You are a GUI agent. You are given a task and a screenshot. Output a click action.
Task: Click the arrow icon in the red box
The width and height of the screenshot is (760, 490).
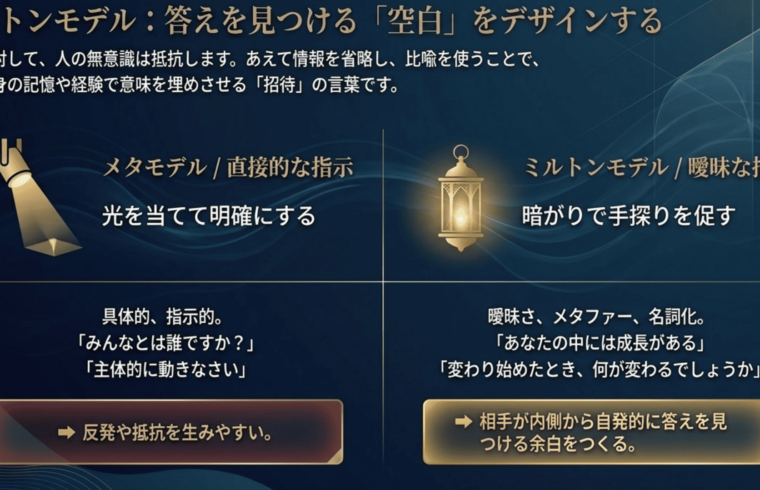pos(67,432)
